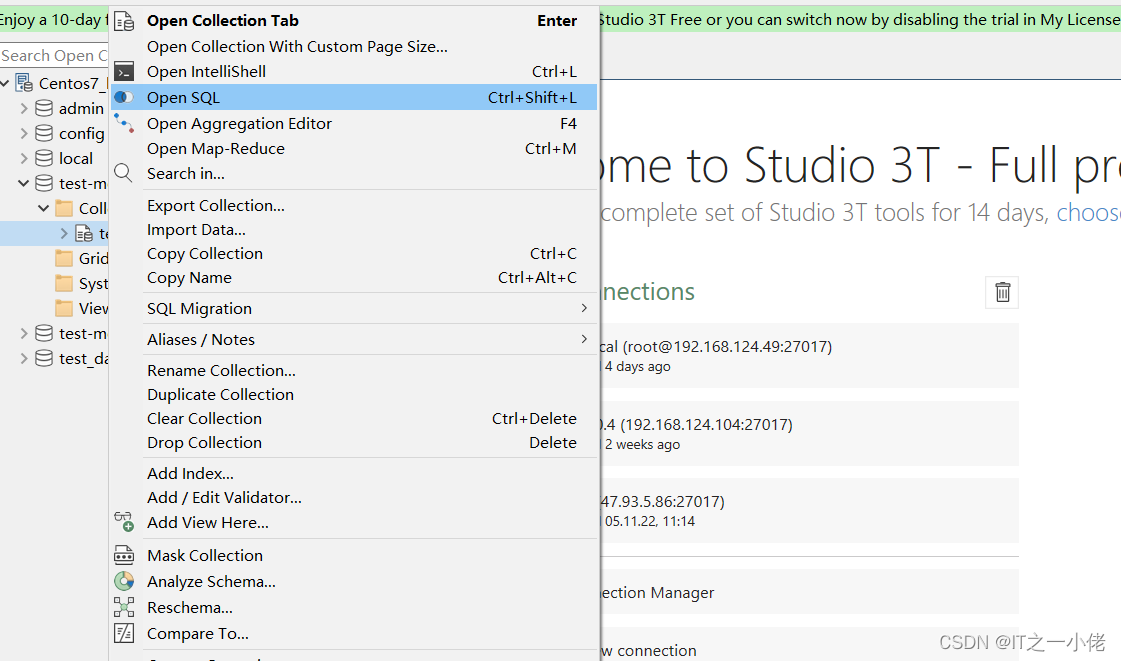This screenshot has width=1121, height=661.
Task: Click the Open Collection Tab icon
Action: click(x=124, y=21)
